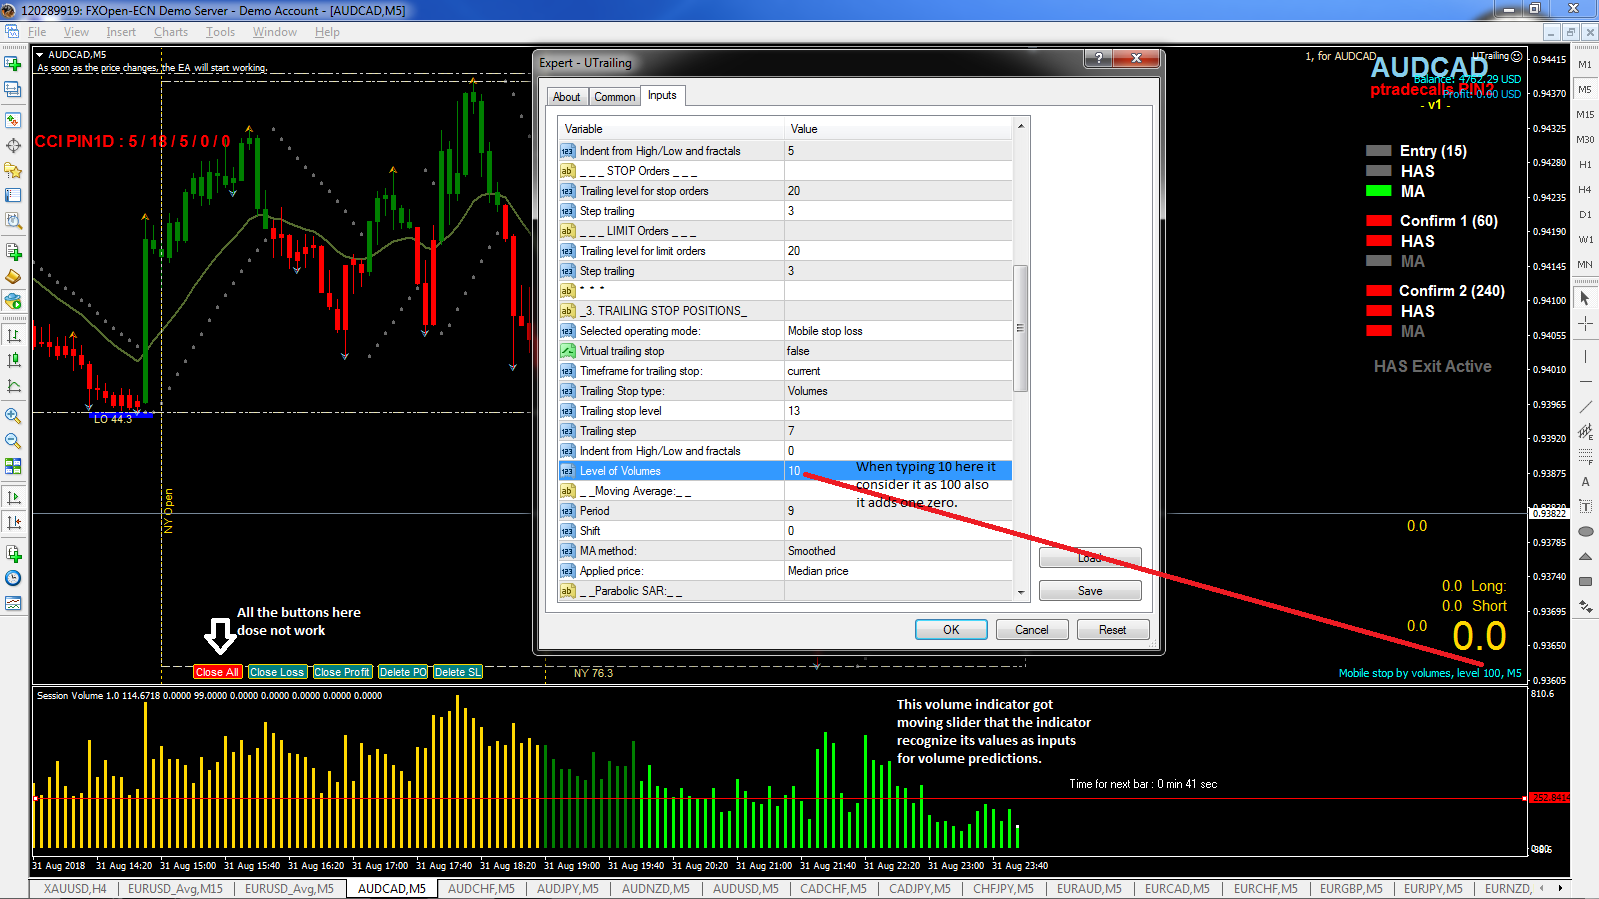This screenshot has width=1599, height=899.
Task: Select the triangle drawing tool
Action: pos(1585,557)
